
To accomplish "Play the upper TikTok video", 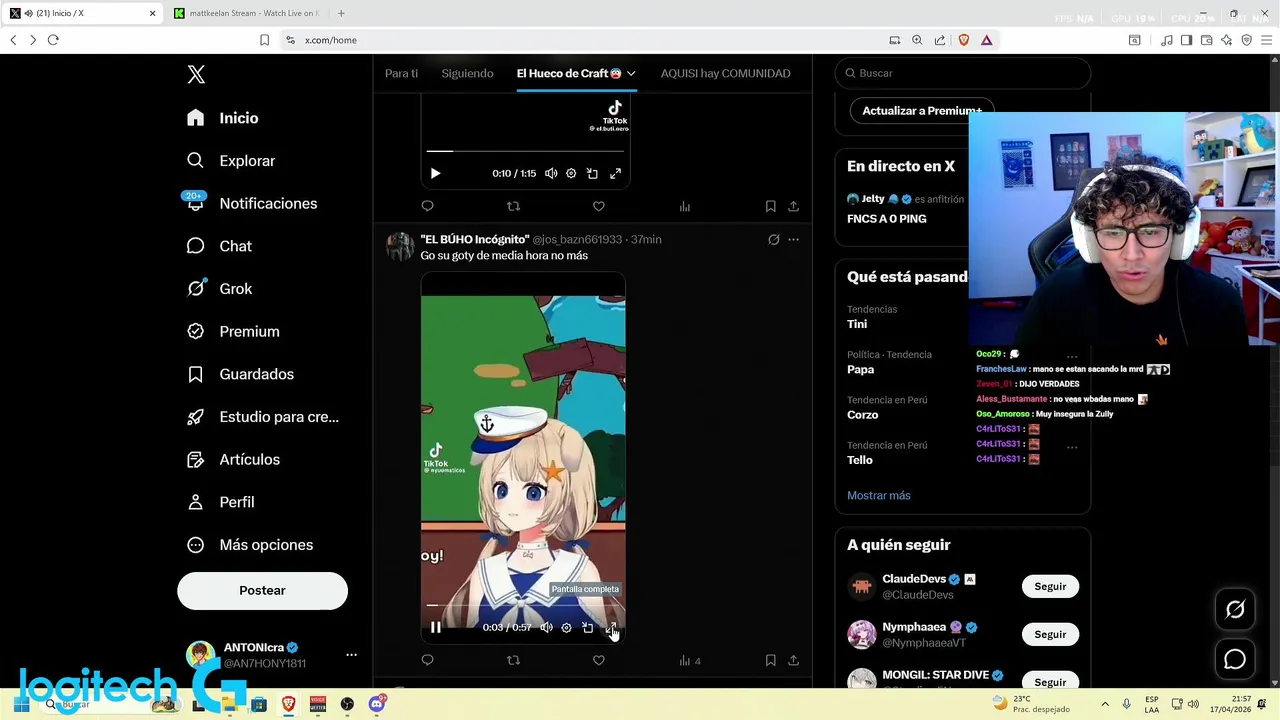I will pos(435,174).
